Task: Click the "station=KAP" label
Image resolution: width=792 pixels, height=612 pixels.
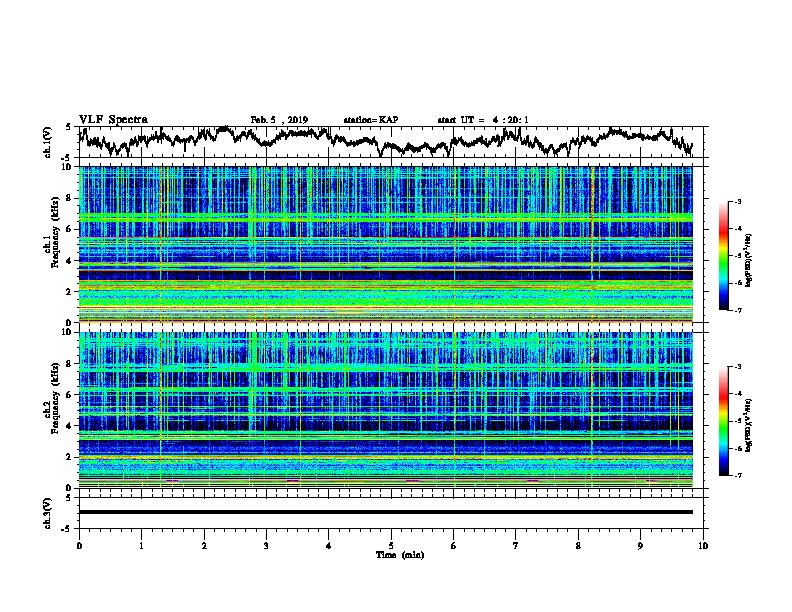Action: coord(371,120)
